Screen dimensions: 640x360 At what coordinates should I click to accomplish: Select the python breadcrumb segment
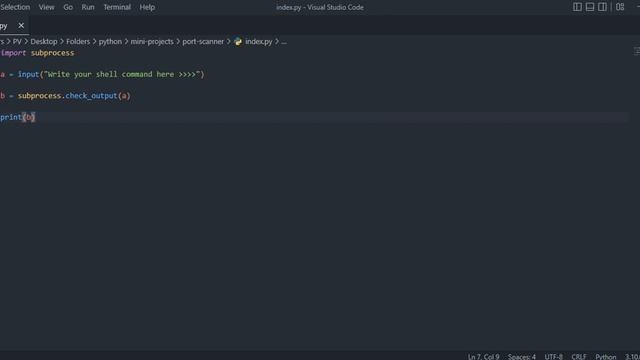click(110, 42)
